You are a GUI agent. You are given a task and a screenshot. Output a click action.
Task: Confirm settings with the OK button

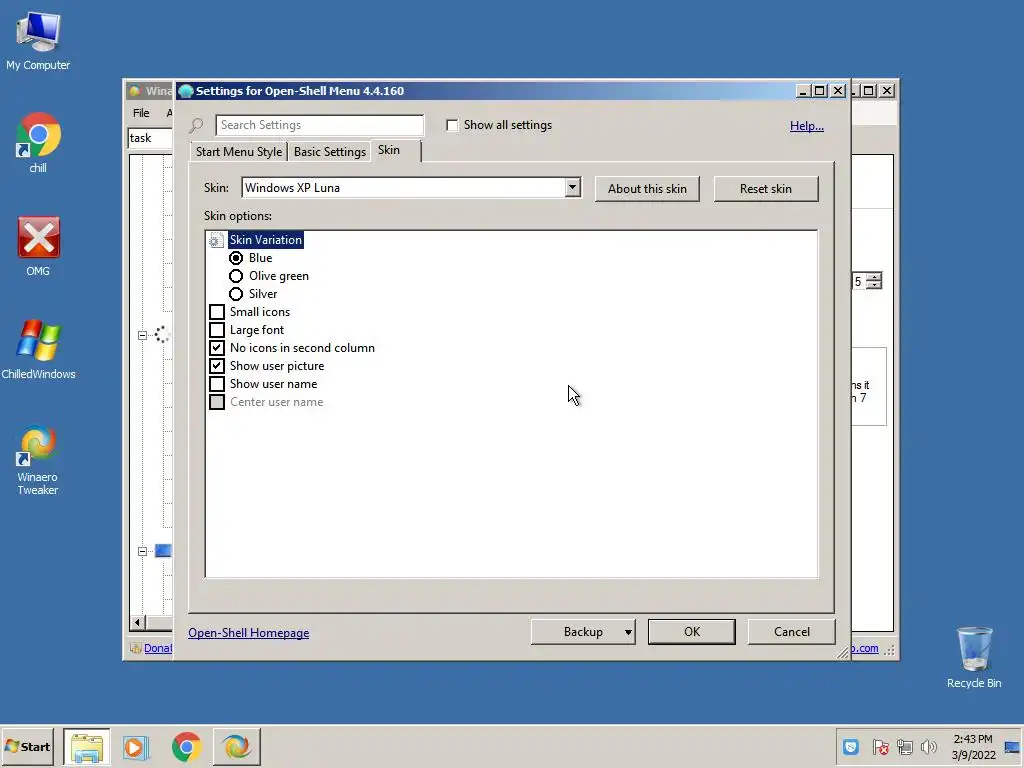pos(692,632)
